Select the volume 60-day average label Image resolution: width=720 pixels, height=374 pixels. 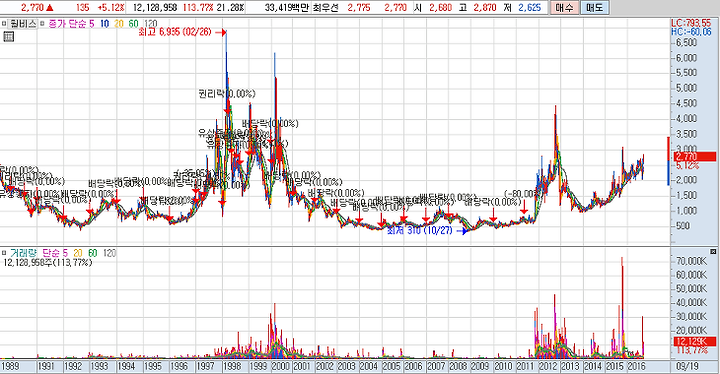pos(93,253)
